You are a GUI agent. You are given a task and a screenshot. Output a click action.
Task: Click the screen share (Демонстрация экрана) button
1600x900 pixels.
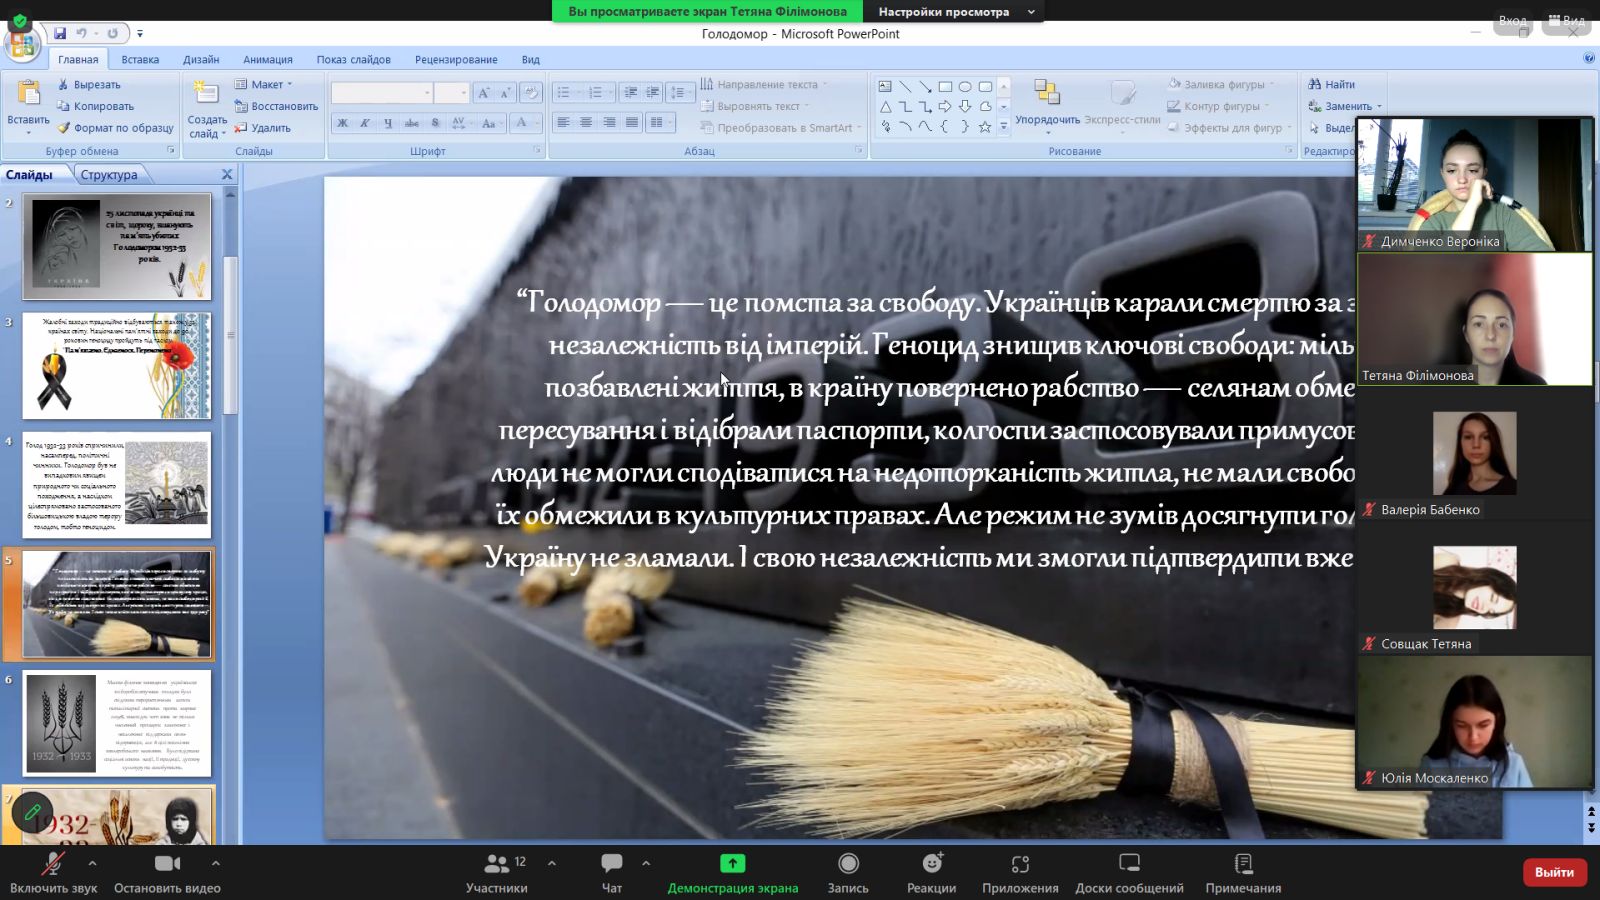pyautogui.click(x=732, y=870)
